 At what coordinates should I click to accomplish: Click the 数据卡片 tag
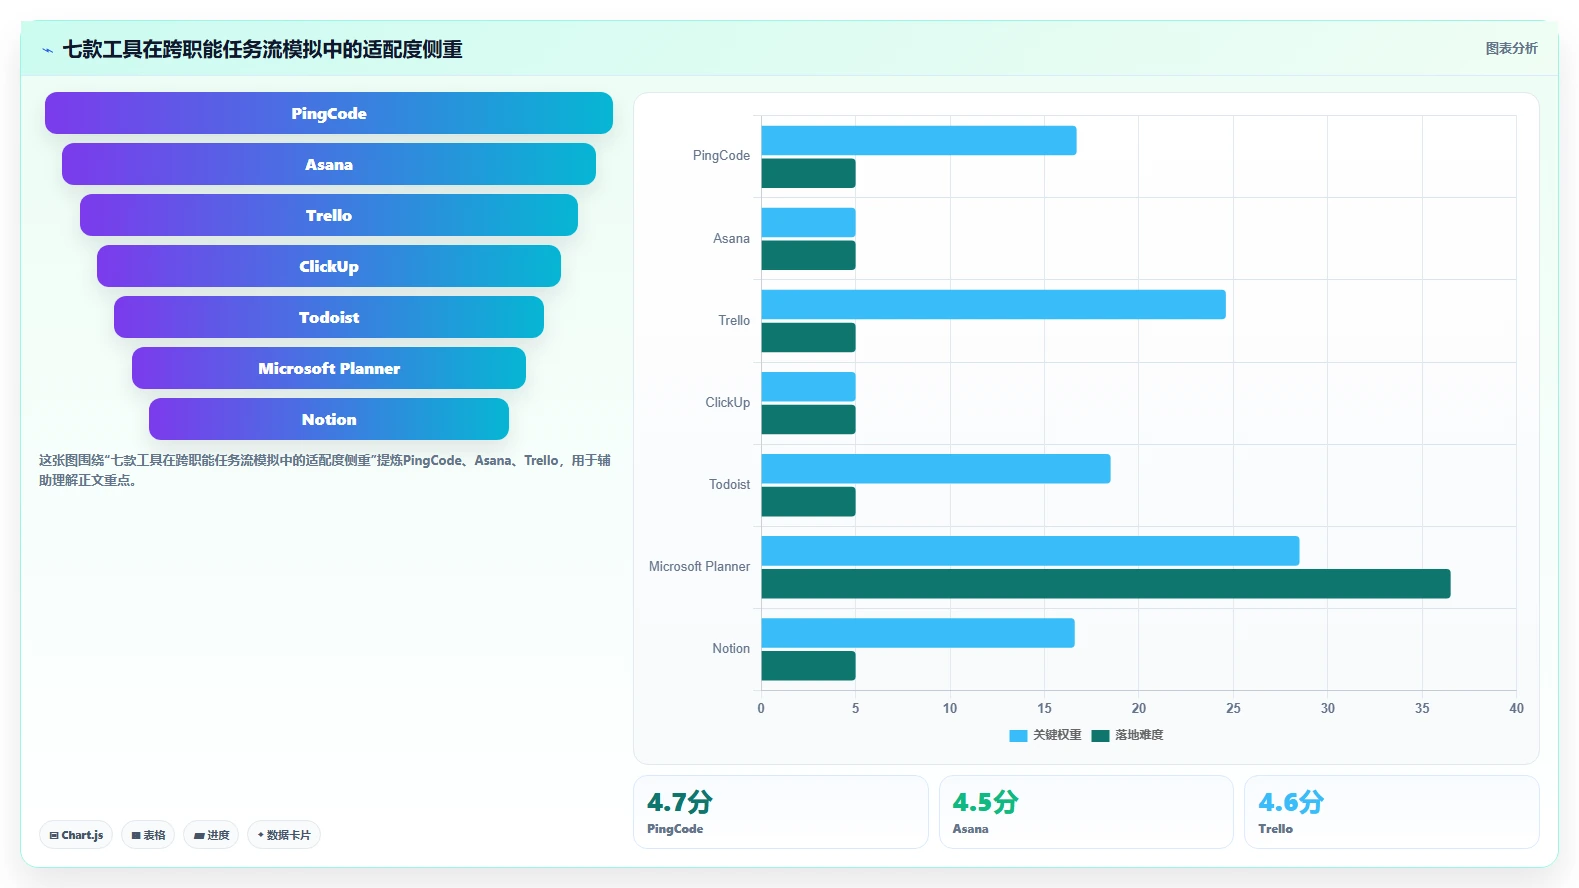(284, 835)
